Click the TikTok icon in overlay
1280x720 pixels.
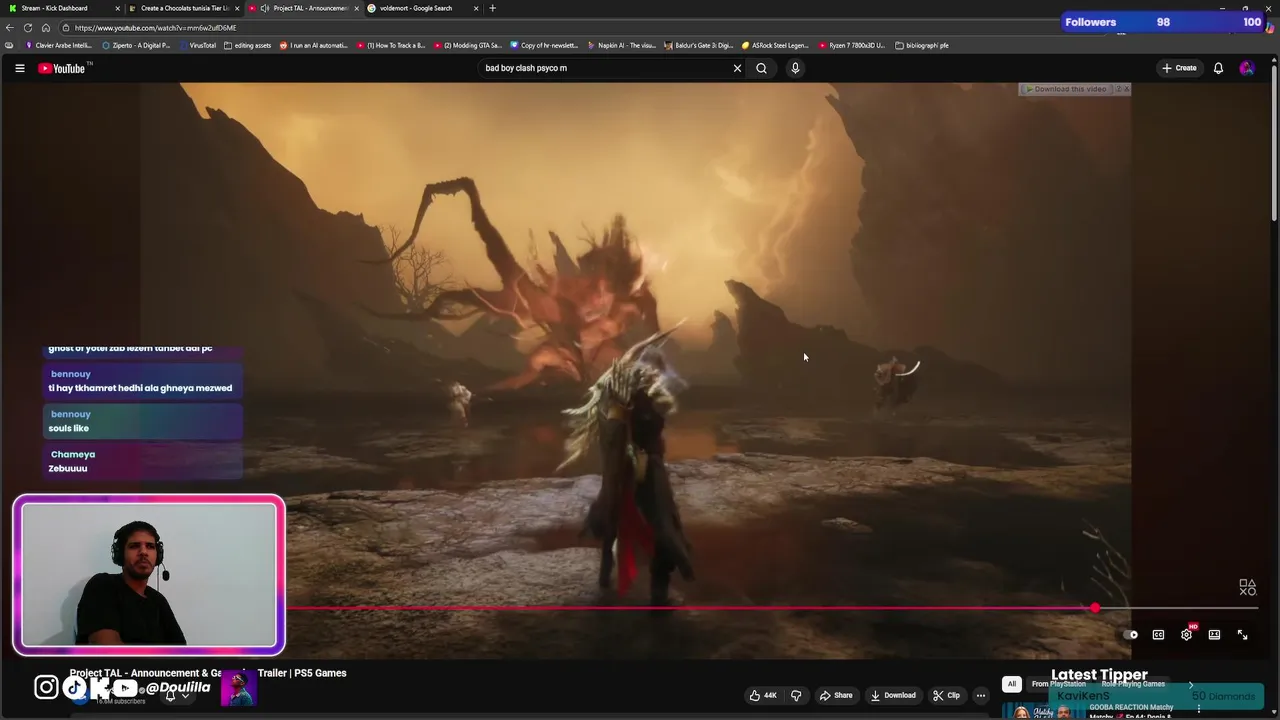coord(75,687)
